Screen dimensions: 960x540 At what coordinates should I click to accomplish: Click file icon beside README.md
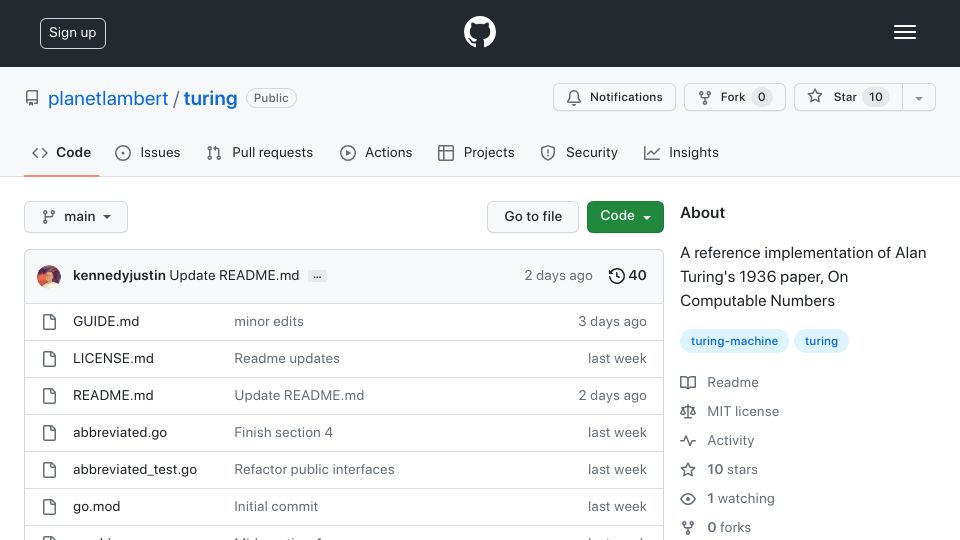point(50,396)
